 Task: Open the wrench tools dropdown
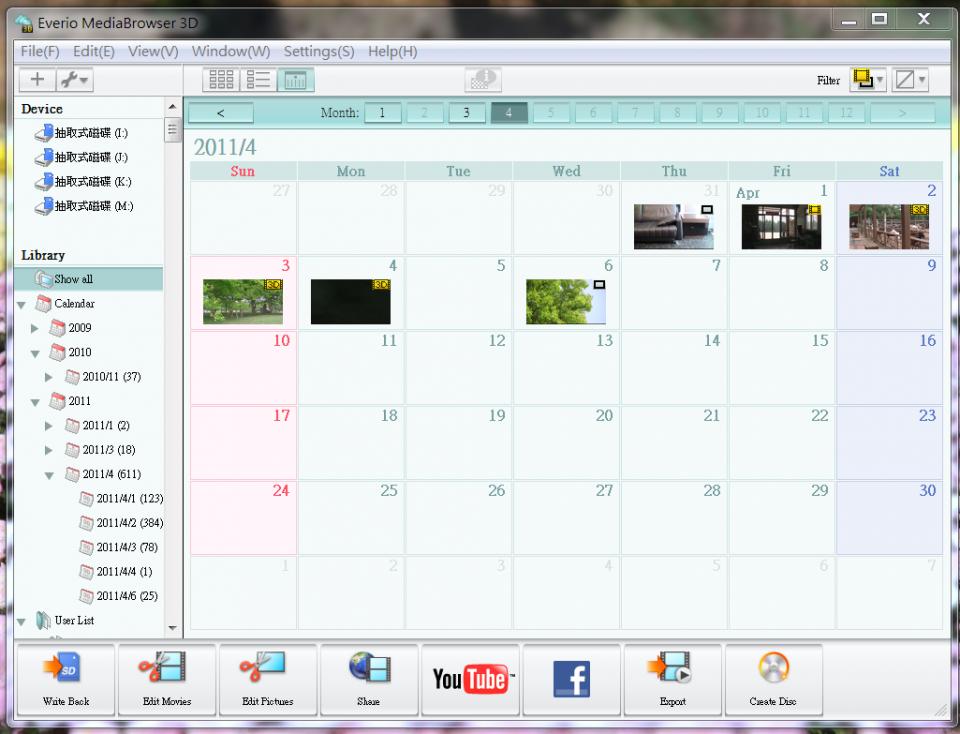point(75,80)
